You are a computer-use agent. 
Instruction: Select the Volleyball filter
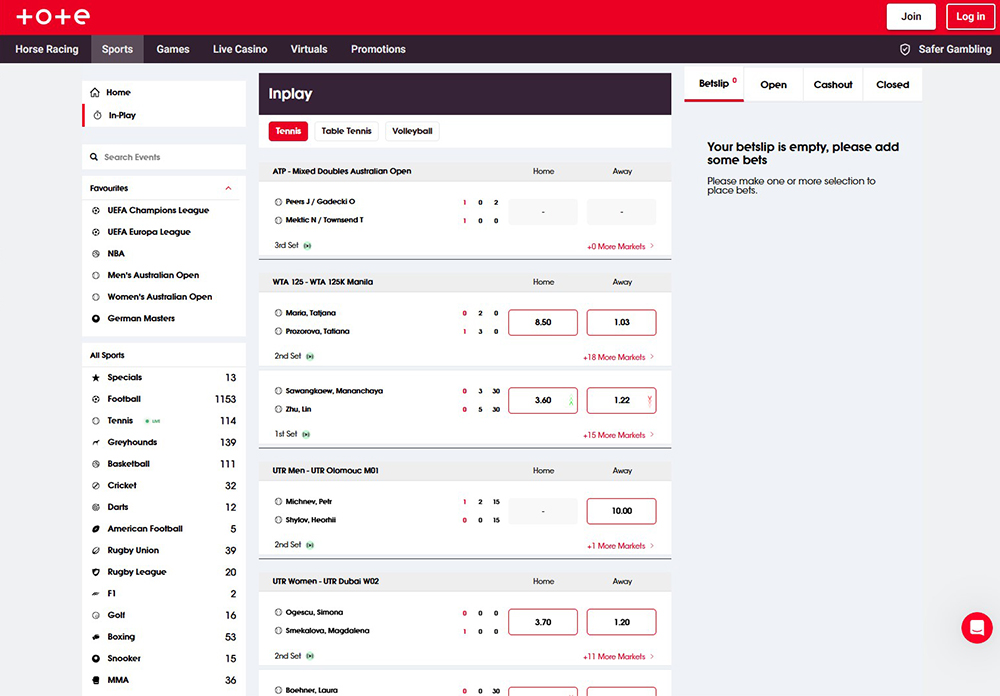[x=412, y=131]
